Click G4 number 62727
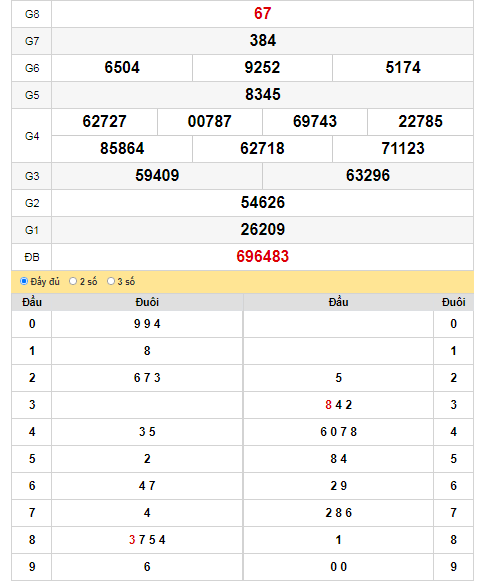This screenshot has height=586, width=477. 104,121
